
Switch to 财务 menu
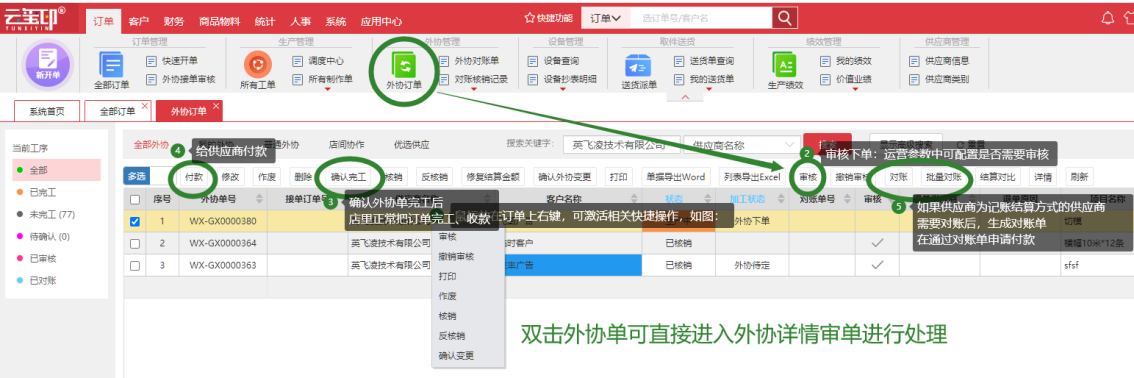[x=174, y=22]
